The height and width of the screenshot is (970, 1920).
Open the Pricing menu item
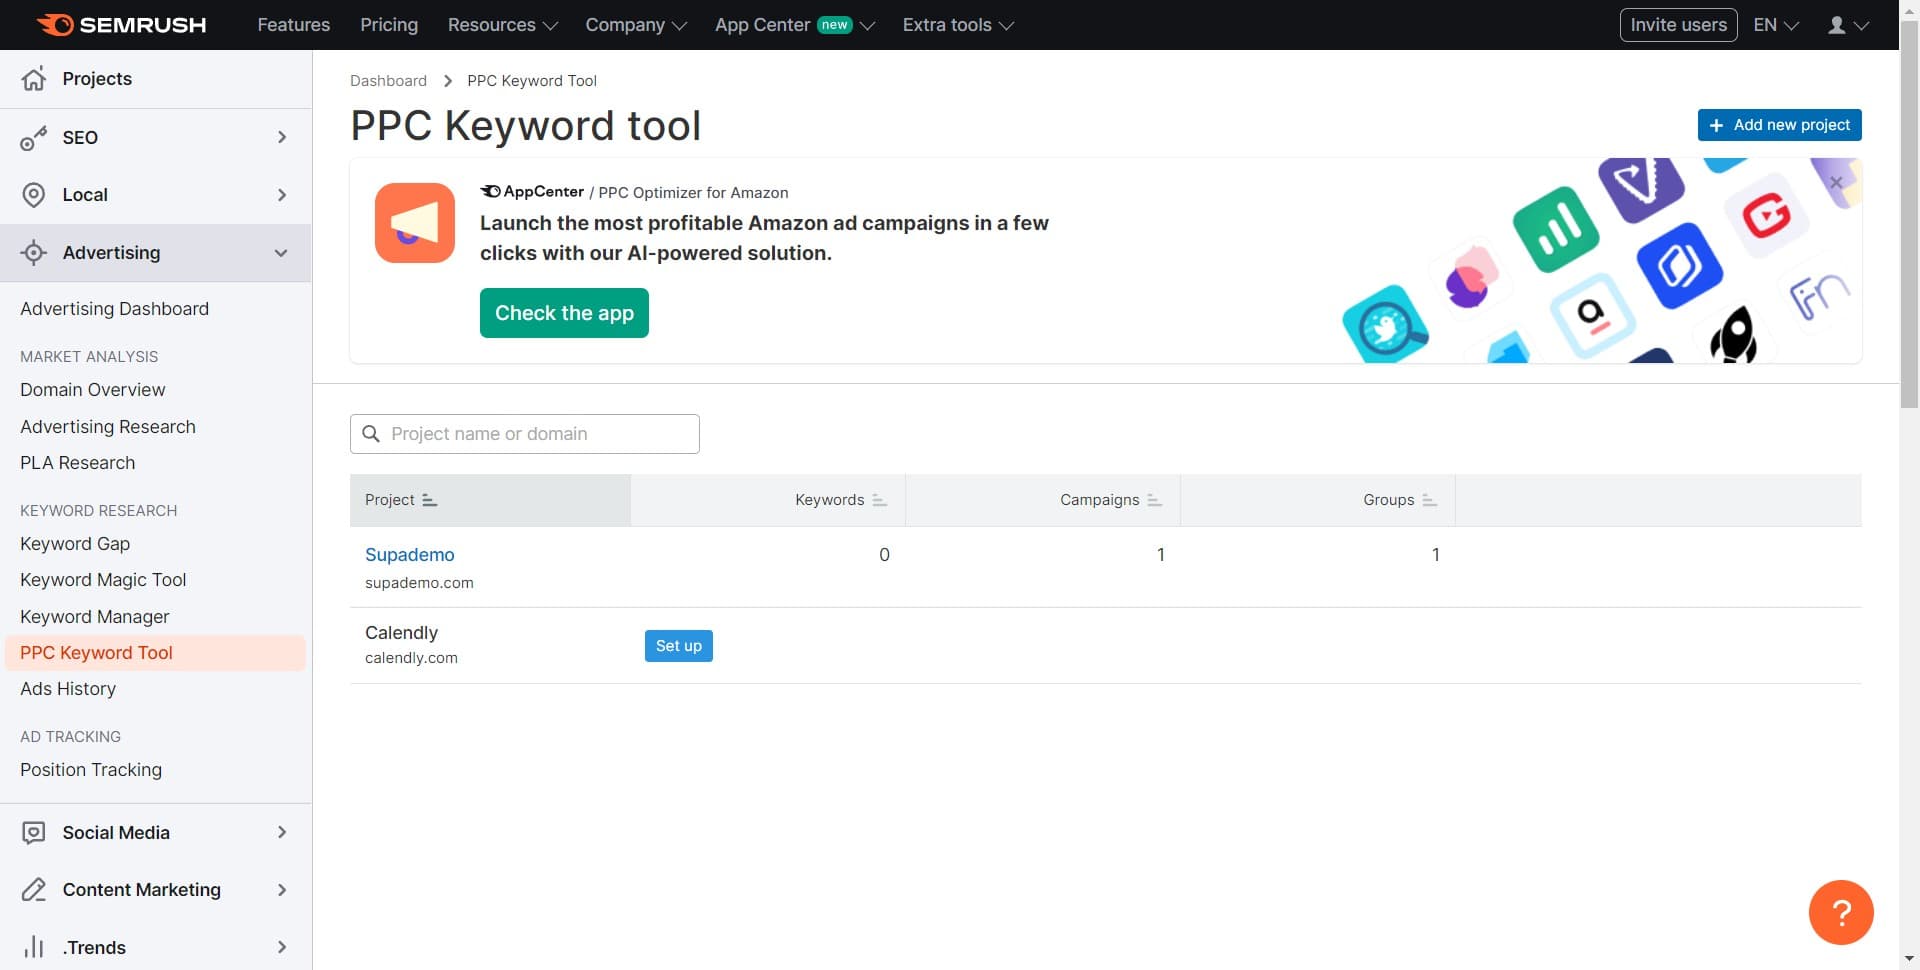[388, 24]
